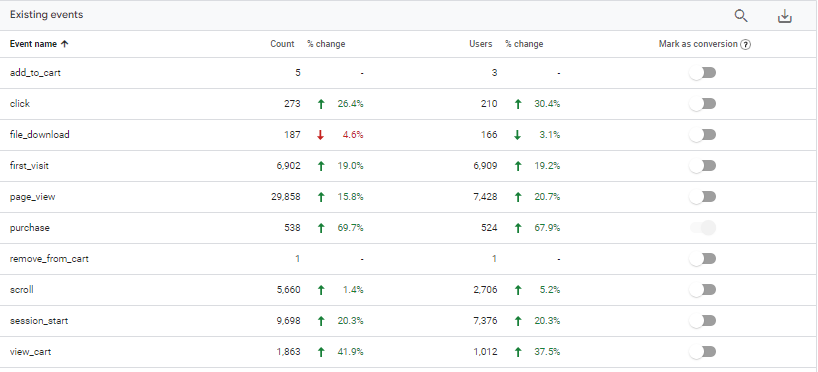Click the sort arrow beside Event name
Screen dimensions: 818x372
pyautogui.click(x=65, y=44)
